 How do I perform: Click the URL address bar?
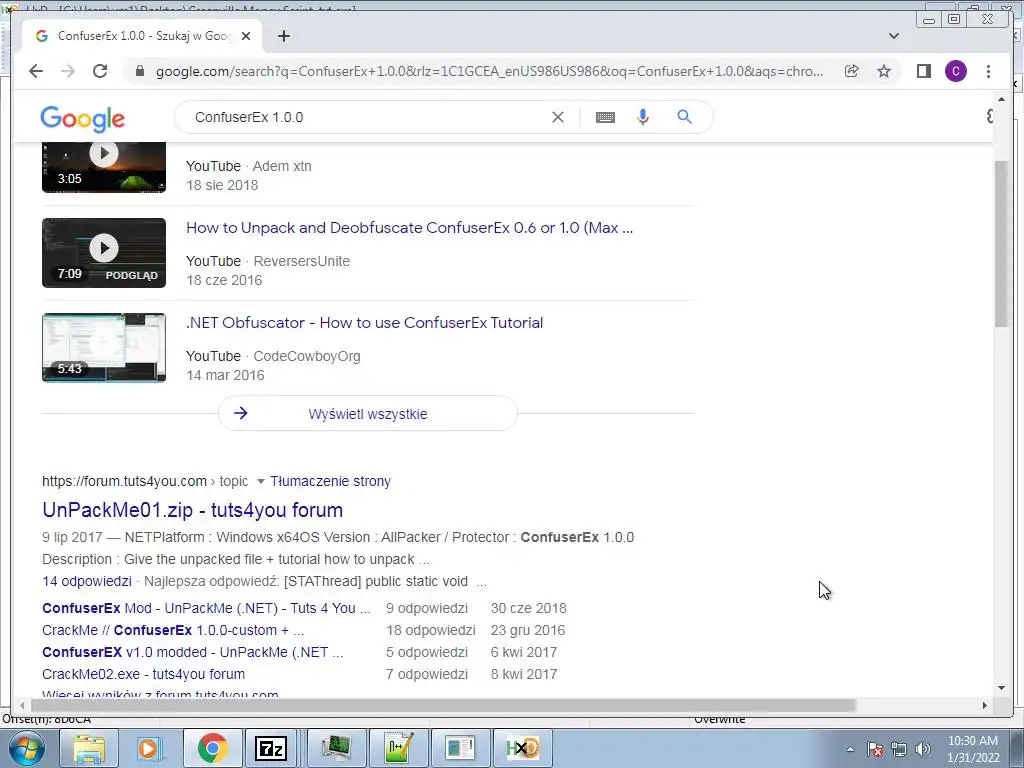click(x=490, y=71)
